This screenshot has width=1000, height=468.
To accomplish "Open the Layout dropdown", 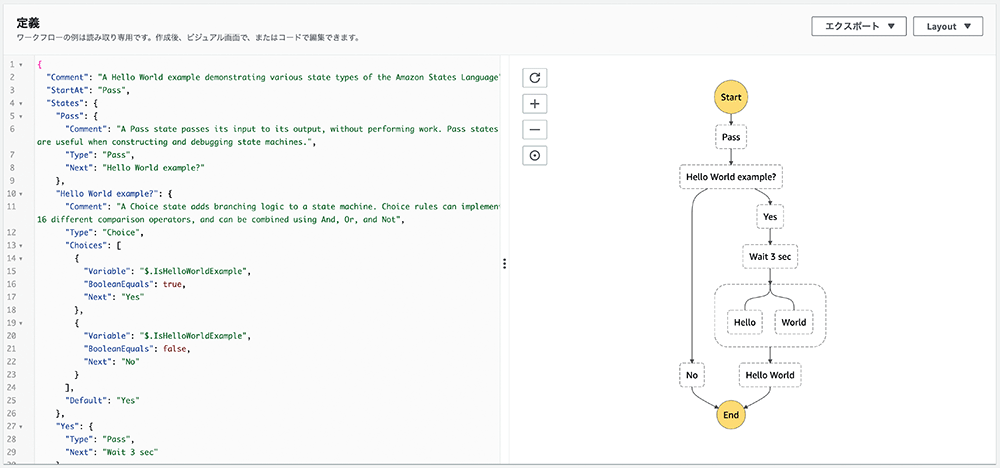I will [948, 27].
